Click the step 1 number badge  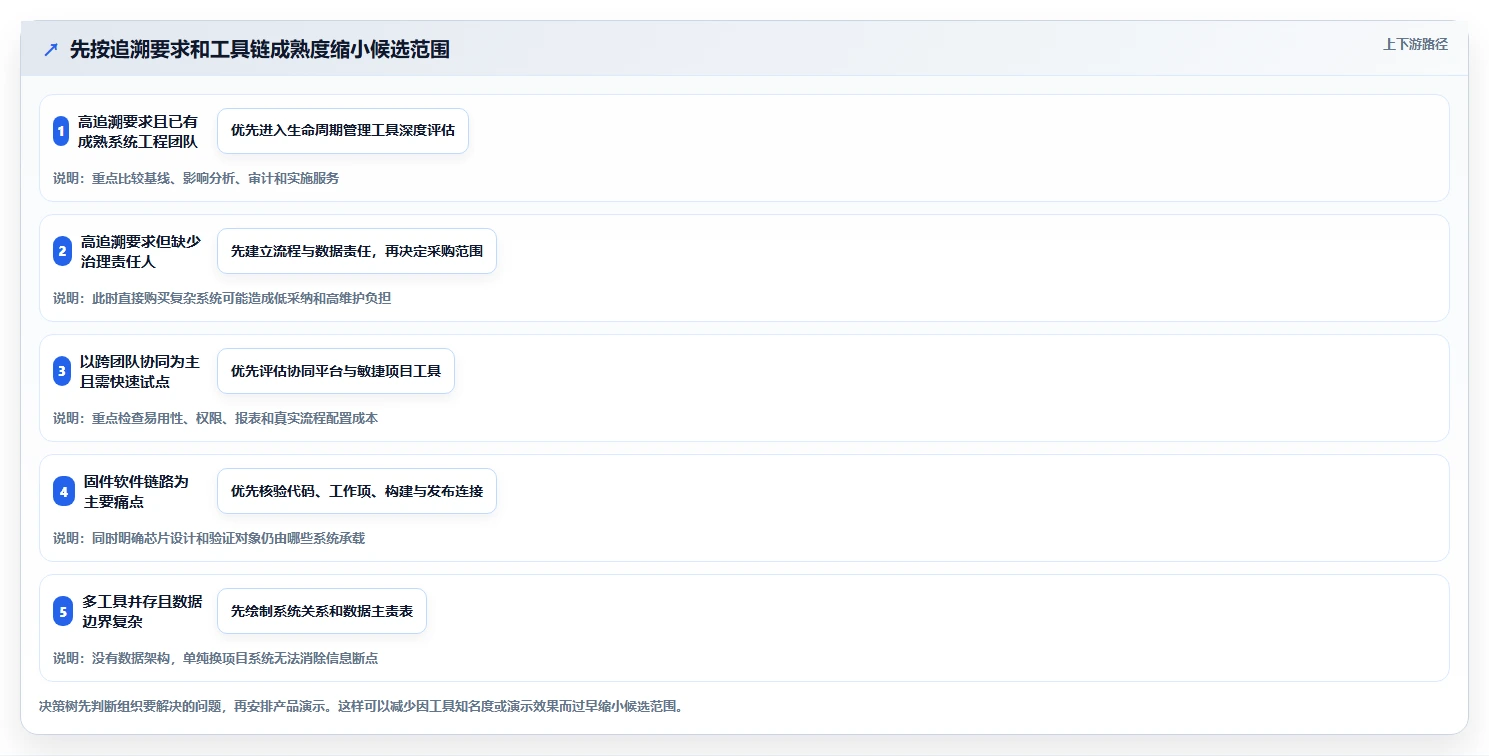tap(62, 131)
